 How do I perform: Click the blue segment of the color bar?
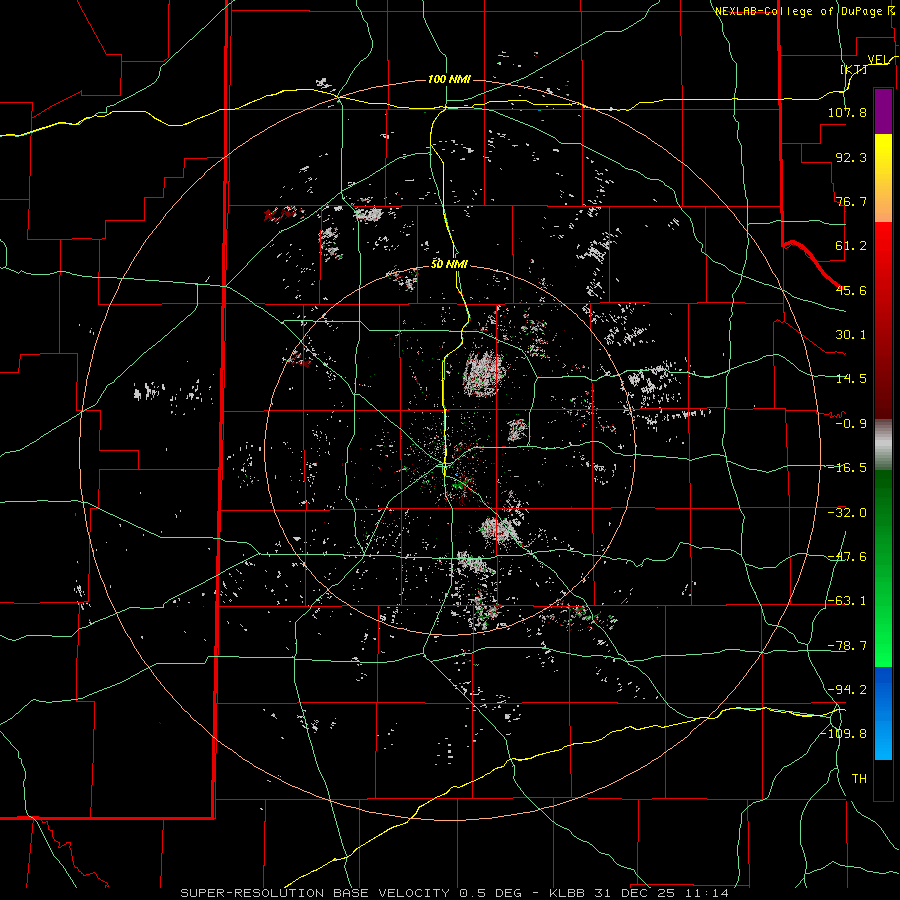(x=883, y=713)
